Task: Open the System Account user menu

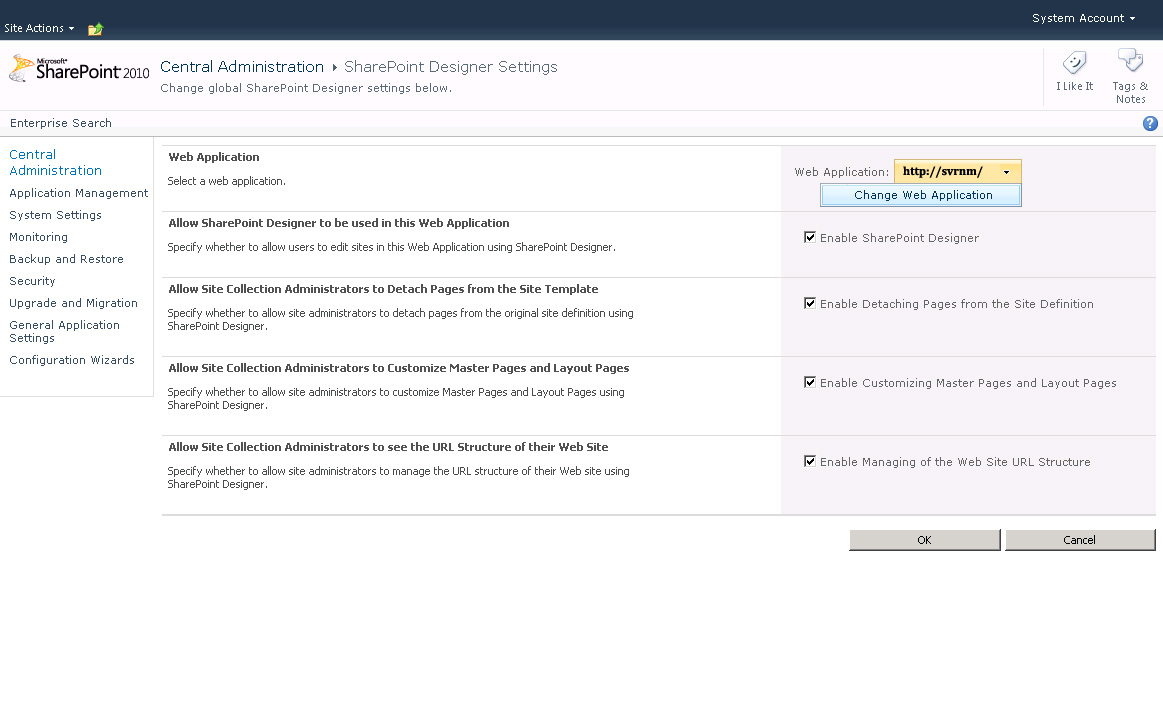Action: pyautogui.click(x=1084, y=18)
